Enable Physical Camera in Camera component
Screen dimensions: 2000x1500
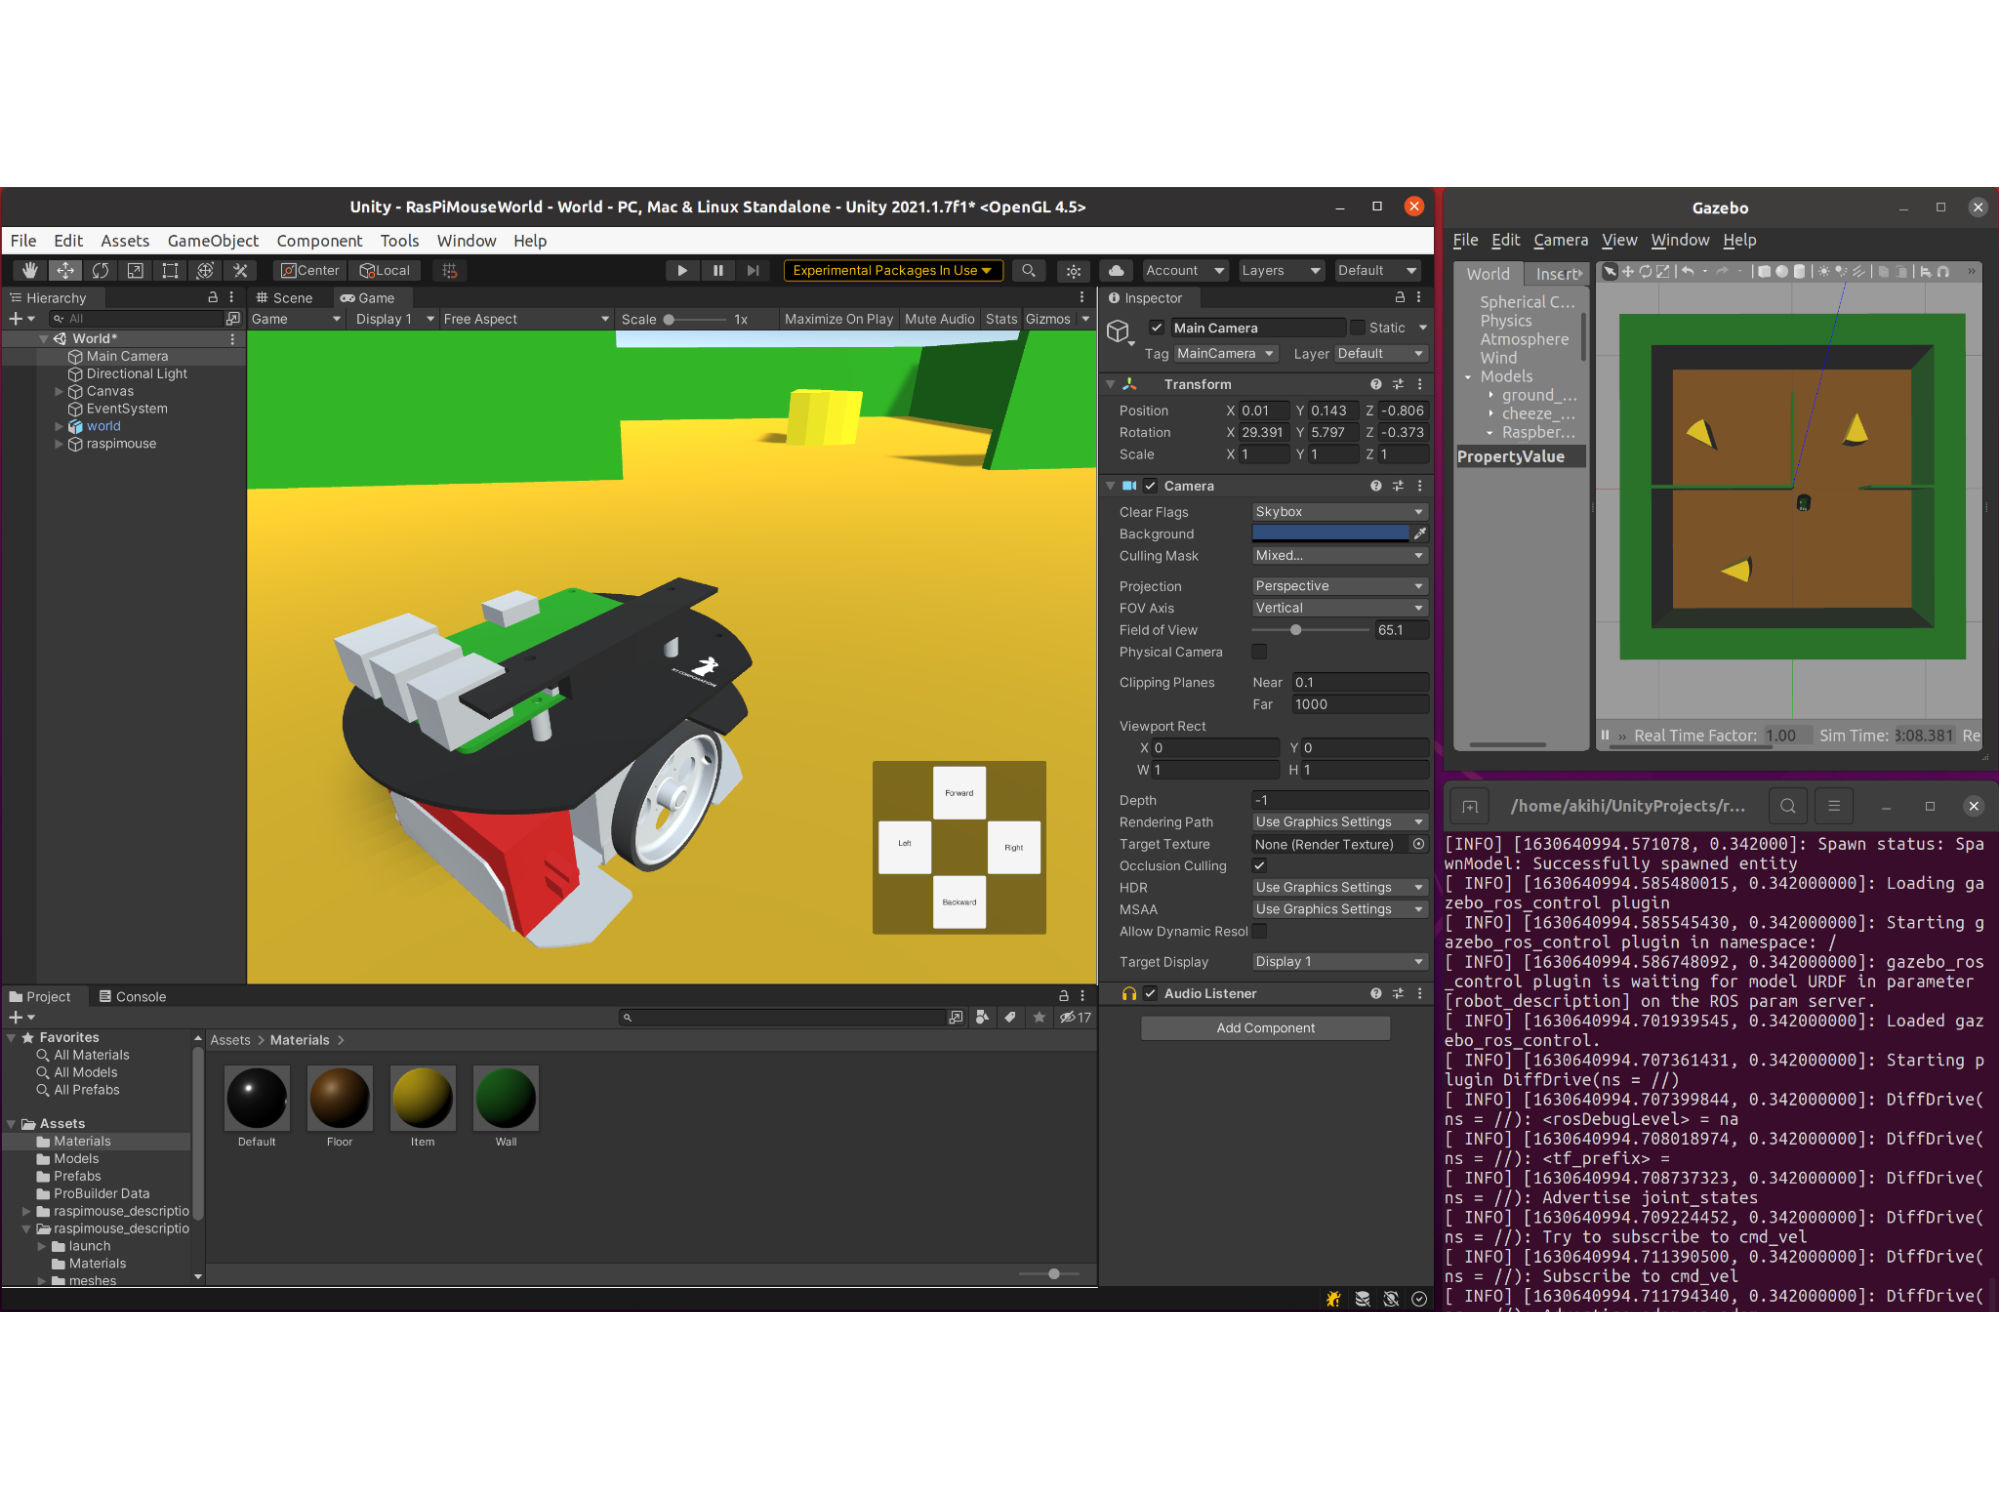pyautogui.click(x=1259, y=652)
